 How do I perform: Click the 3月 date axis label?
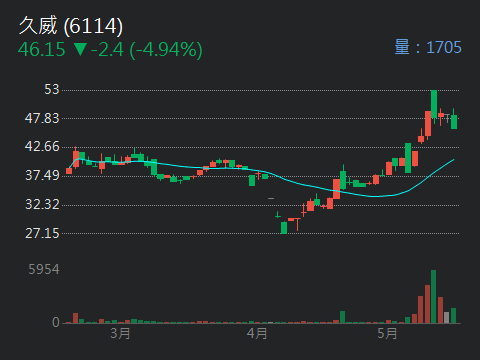pos(120,333)
